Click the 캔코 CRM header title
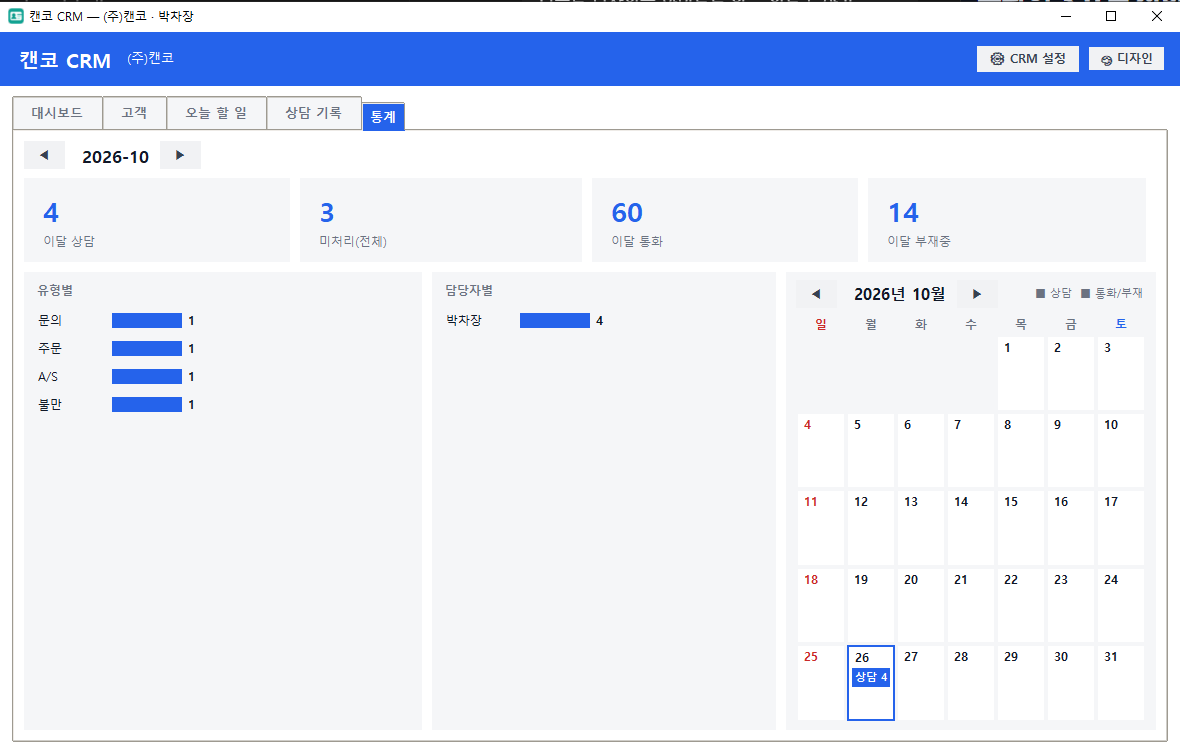This screenshot has height=752, width=1180. click(x=65, y=60)
